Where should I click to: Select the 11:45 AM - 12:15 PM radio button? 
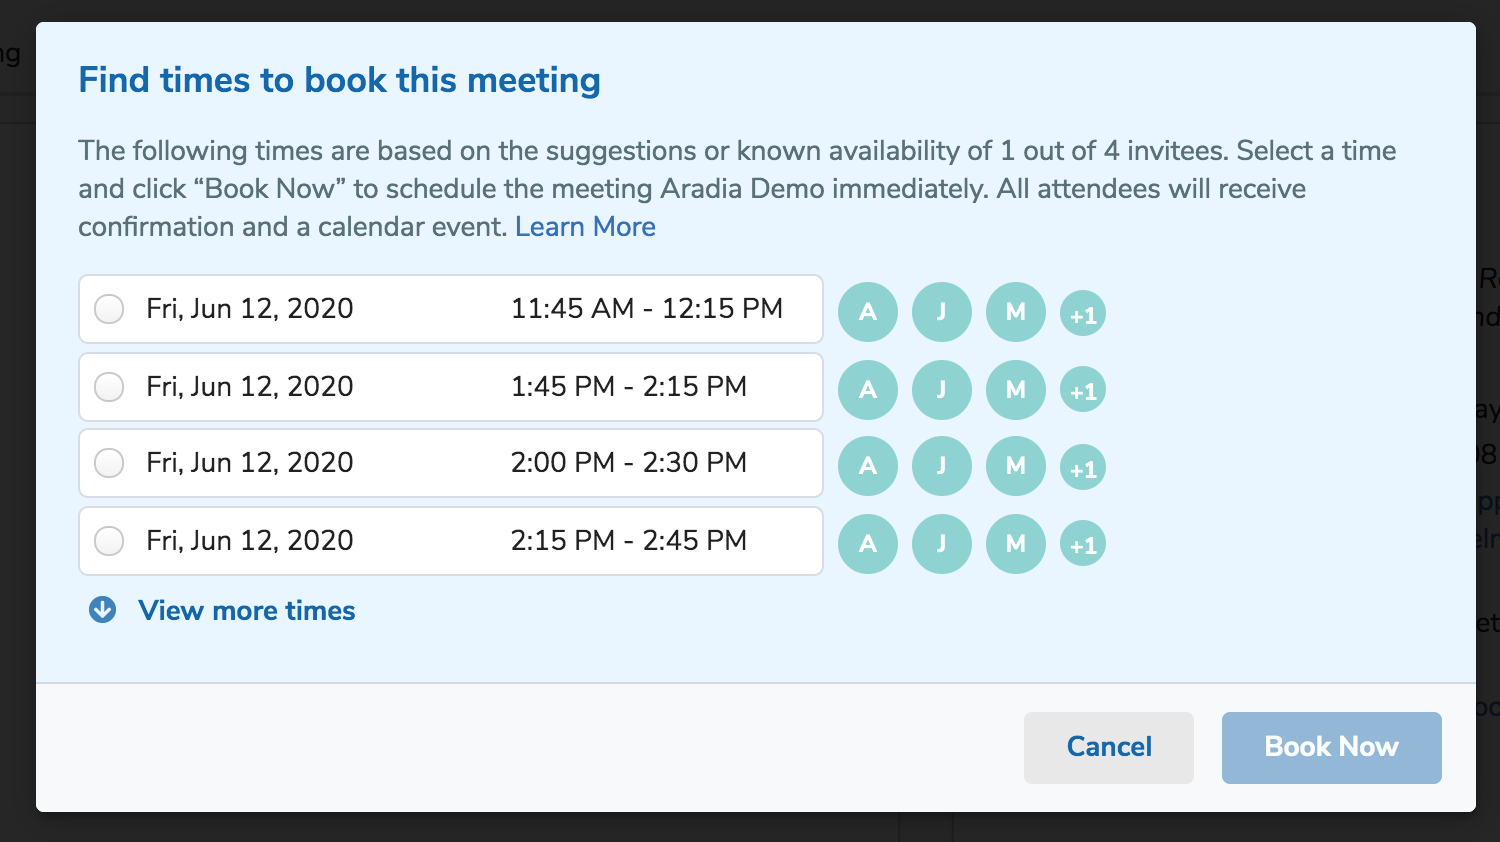click(x=109, y=309)
